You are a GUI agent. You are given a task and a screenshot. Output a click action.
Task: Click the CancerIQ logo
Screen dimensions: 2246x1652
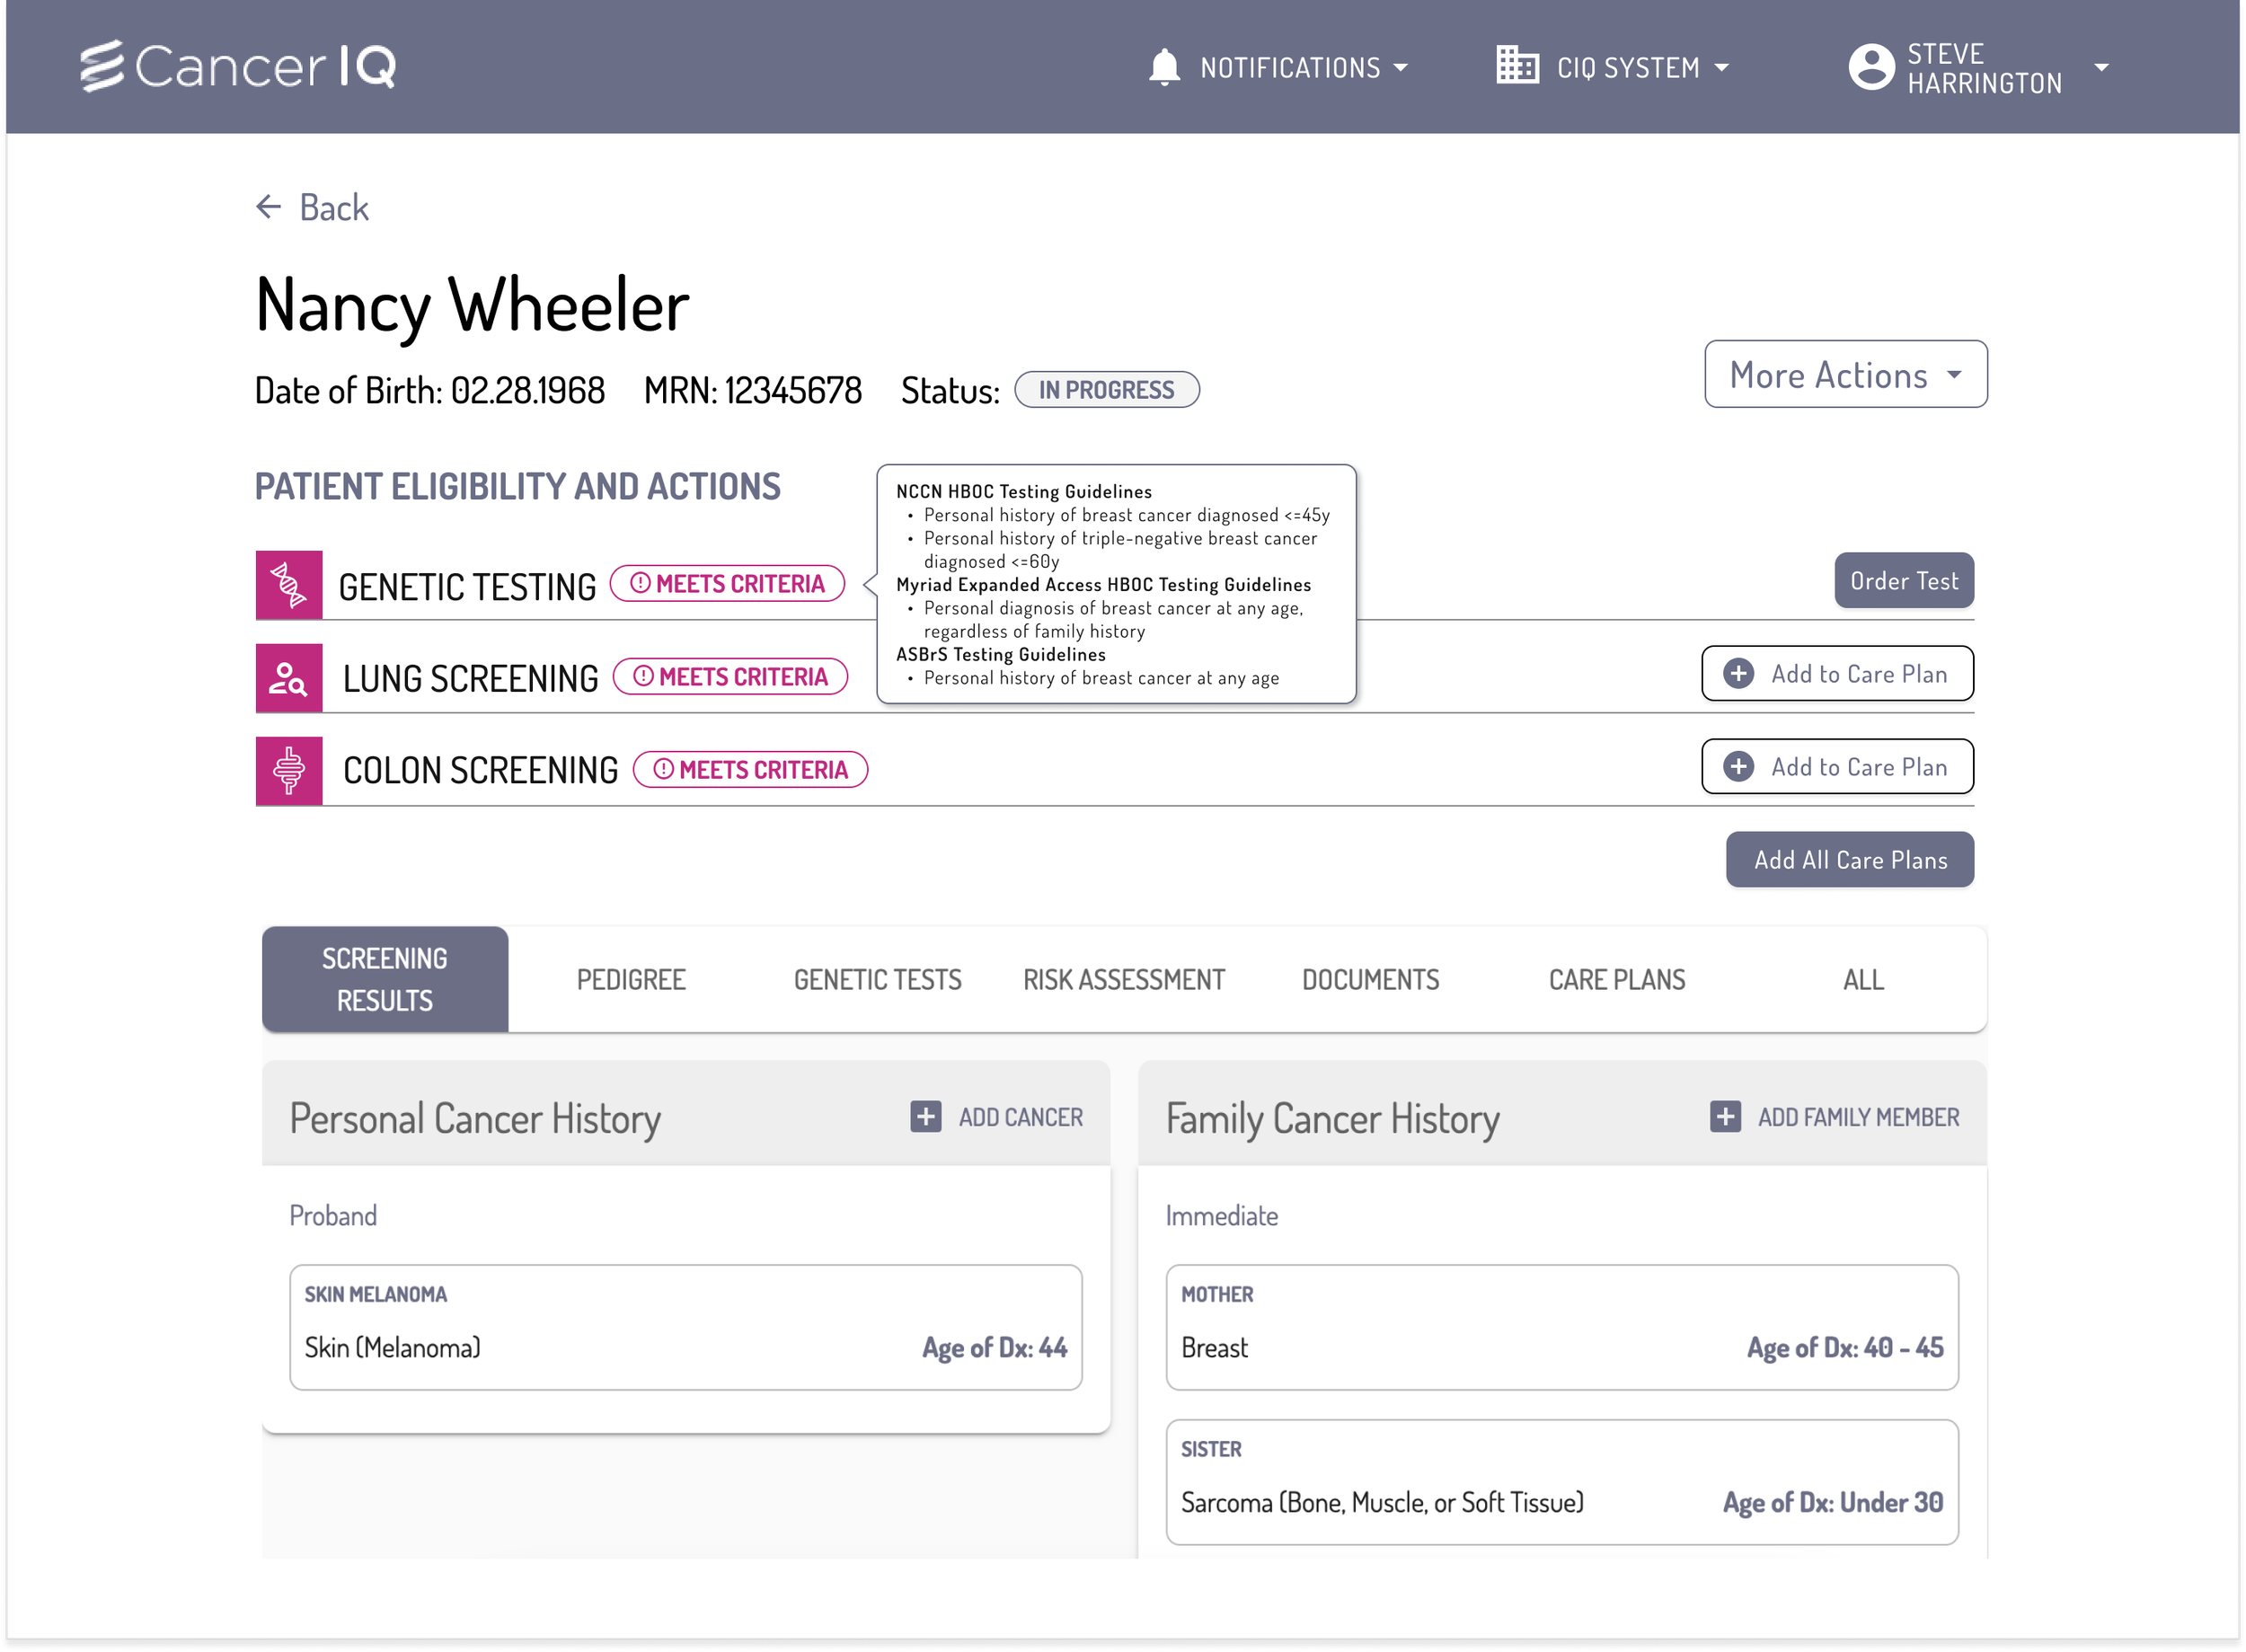[238, 67]
